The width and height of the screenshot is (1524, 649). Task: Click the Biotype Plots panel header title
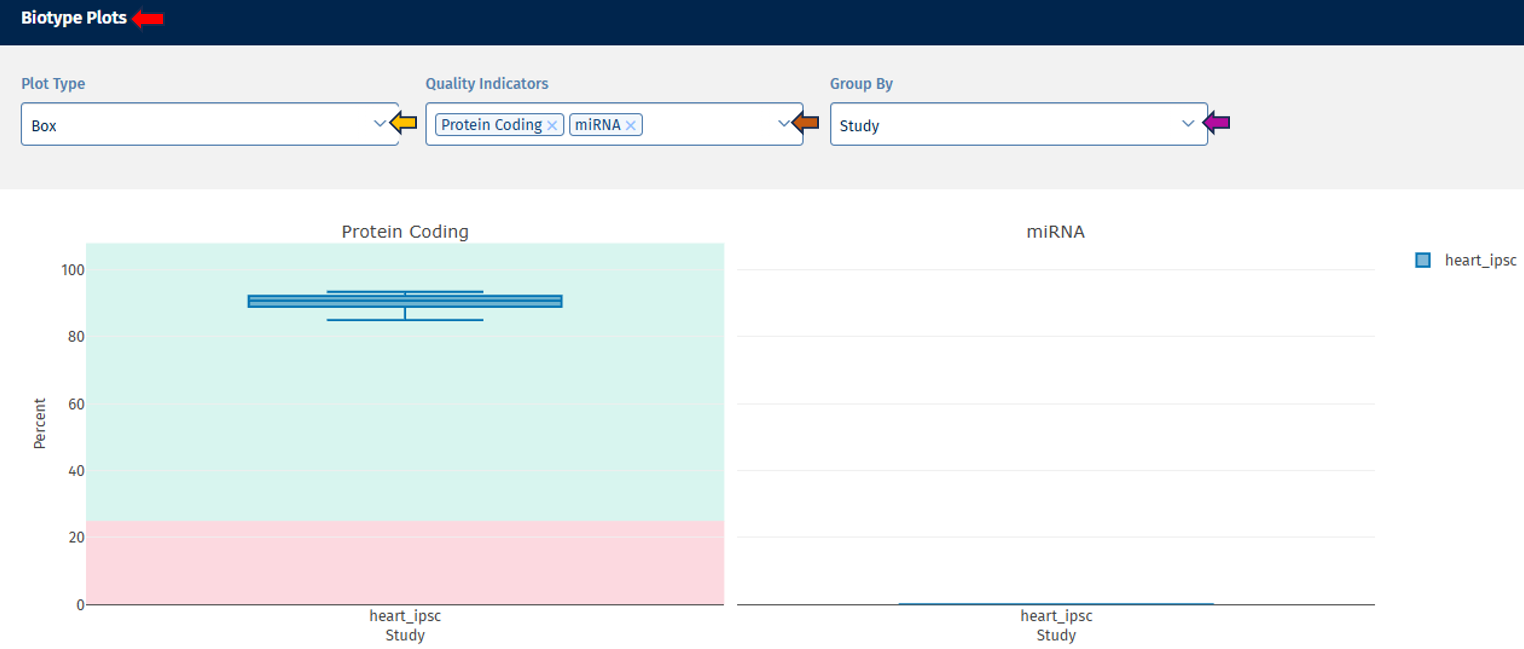click(74, 18)
